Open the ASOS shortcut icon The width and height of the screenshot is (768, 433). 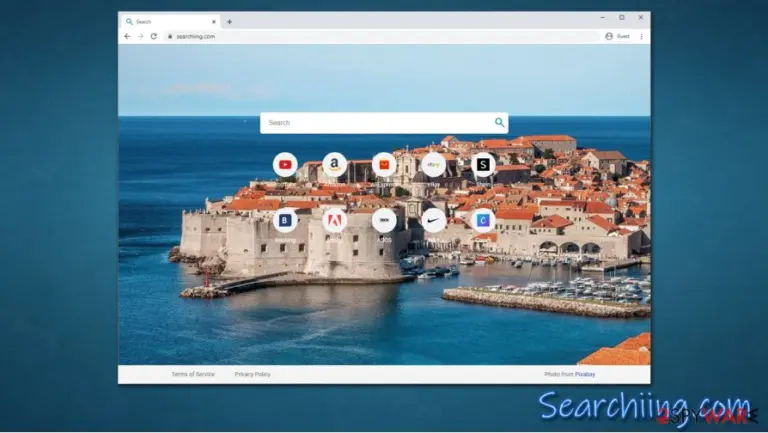(384, 220)
